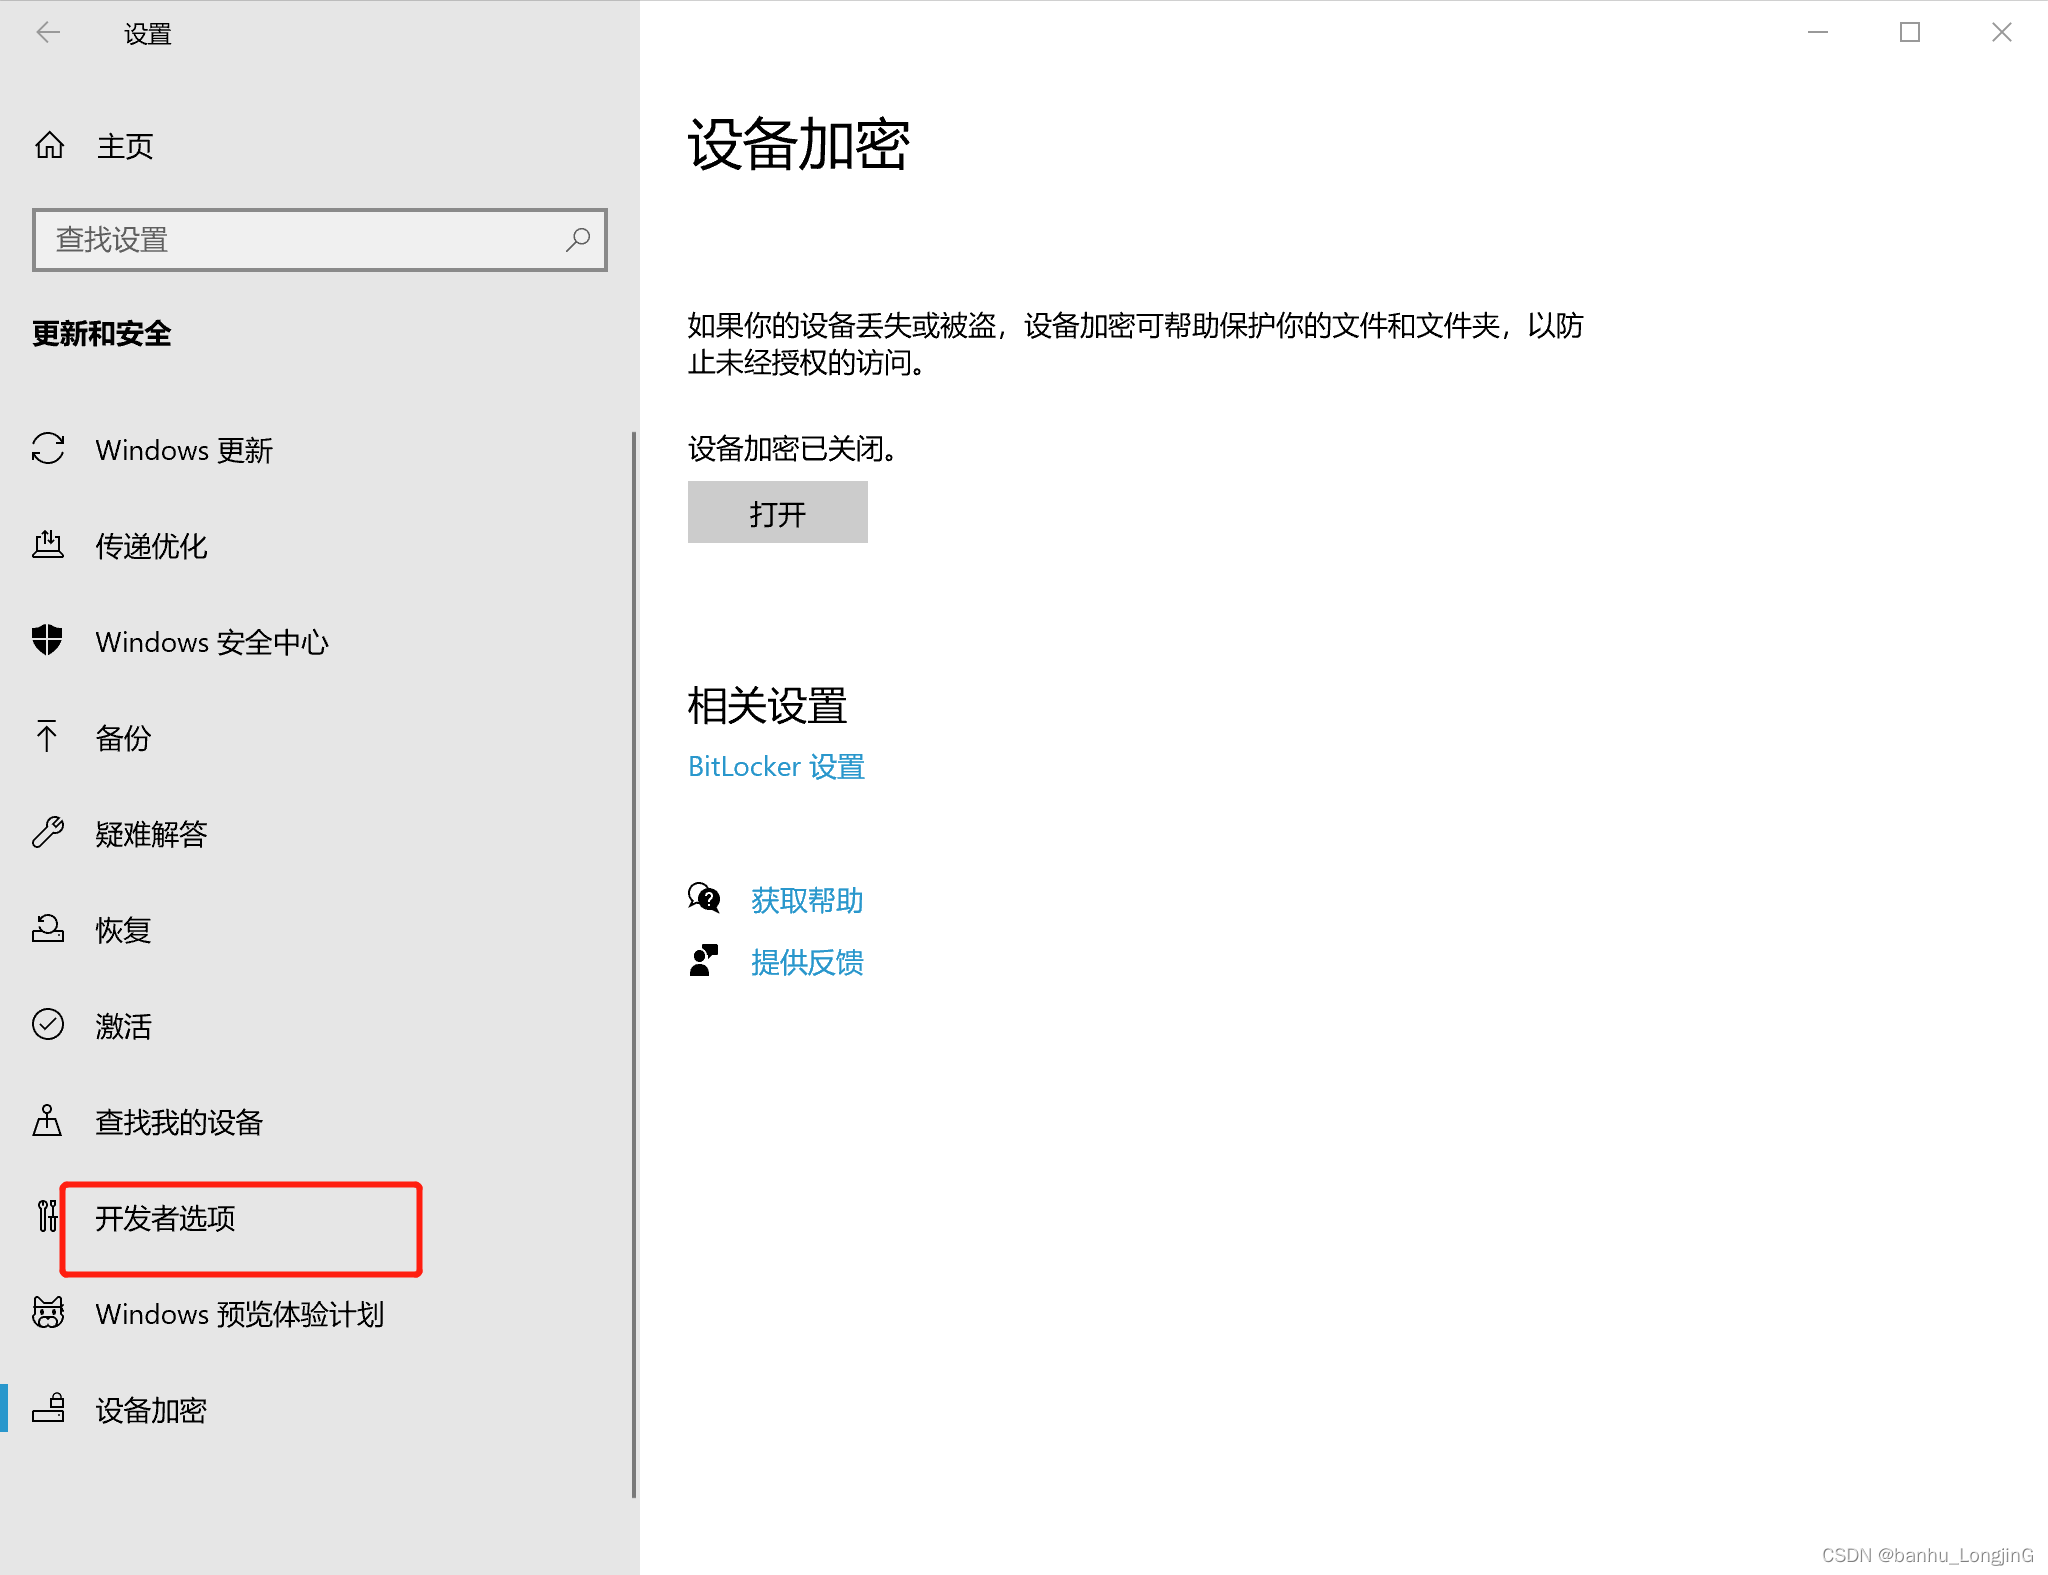Focus the 查找设置 search box
Screen dimensions: 2048x1575
pos(320,240)
